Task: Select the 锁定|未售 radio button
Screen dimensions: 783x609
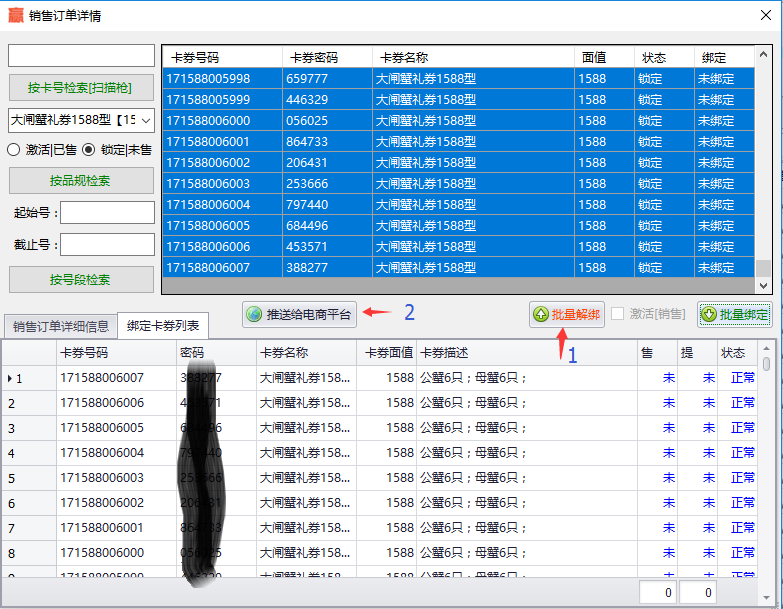Action: [x=88, y=150]
